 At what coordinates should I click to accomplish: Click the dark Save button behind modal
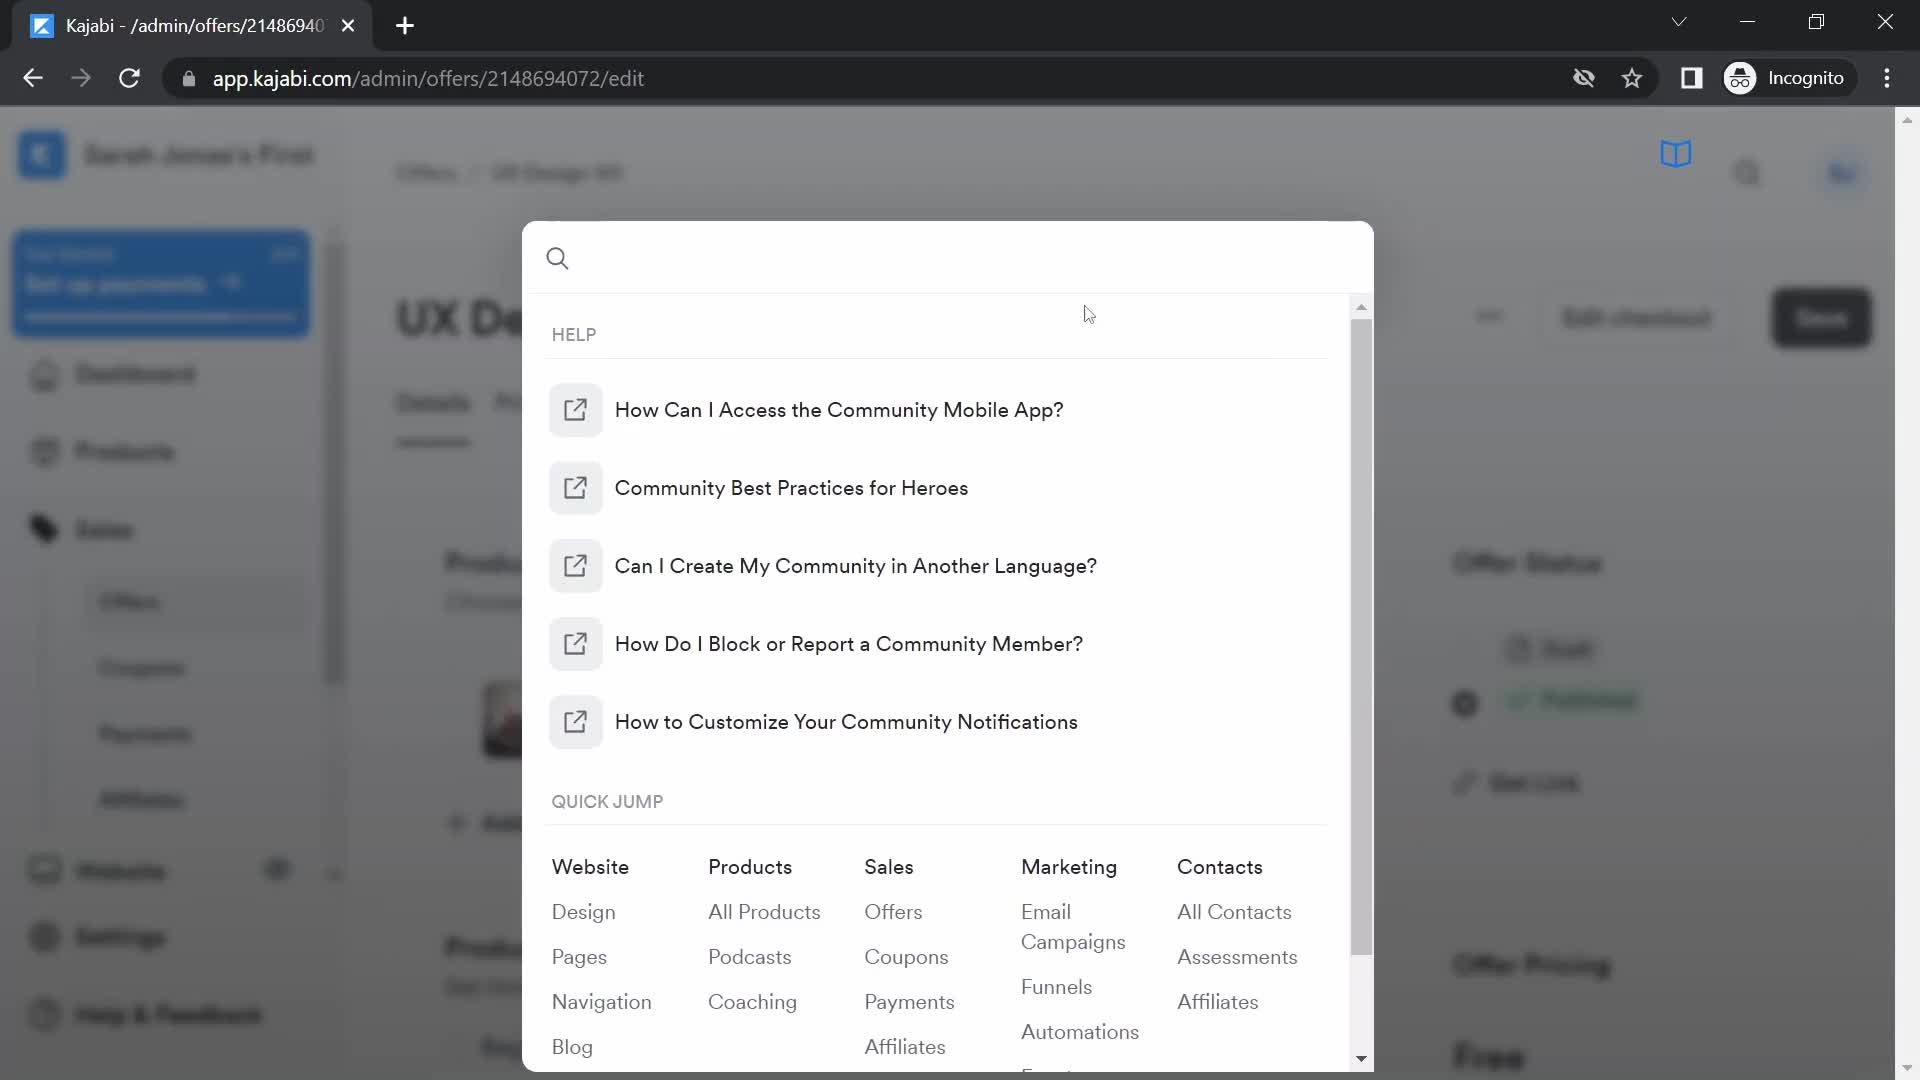(x=1822, y=318)
